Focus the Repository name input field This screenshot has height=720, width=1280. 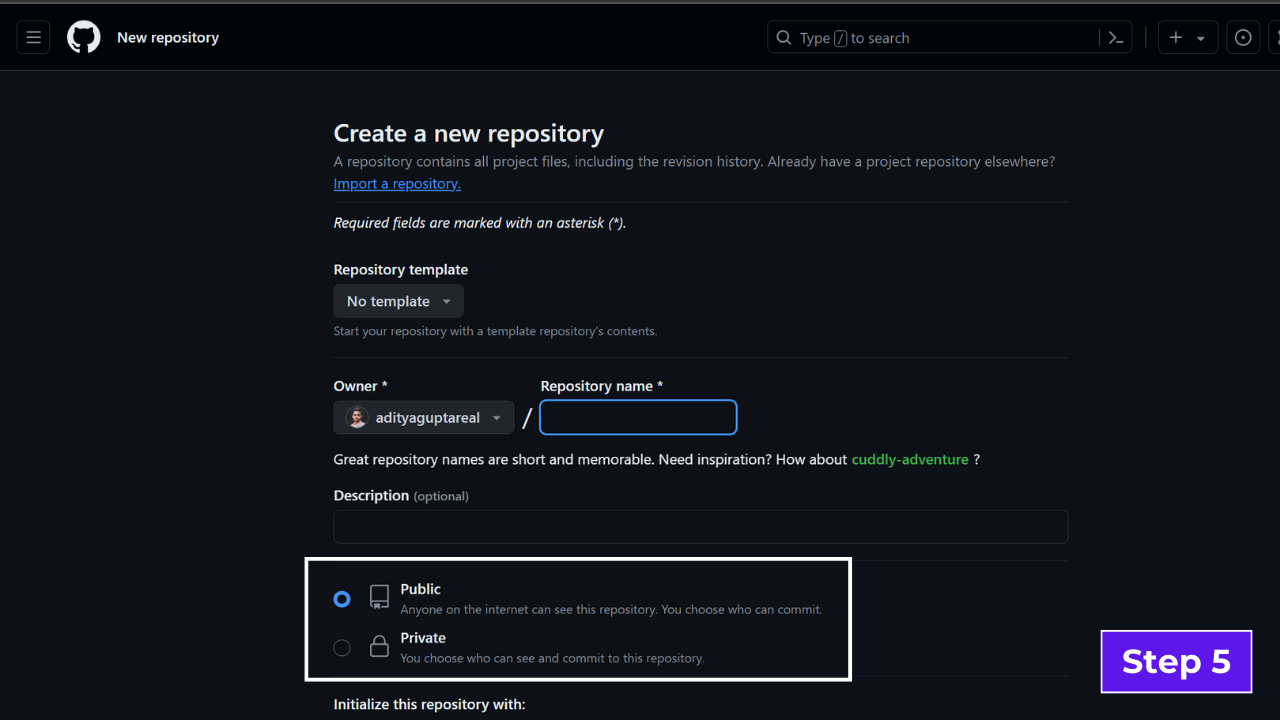[638, 418]
